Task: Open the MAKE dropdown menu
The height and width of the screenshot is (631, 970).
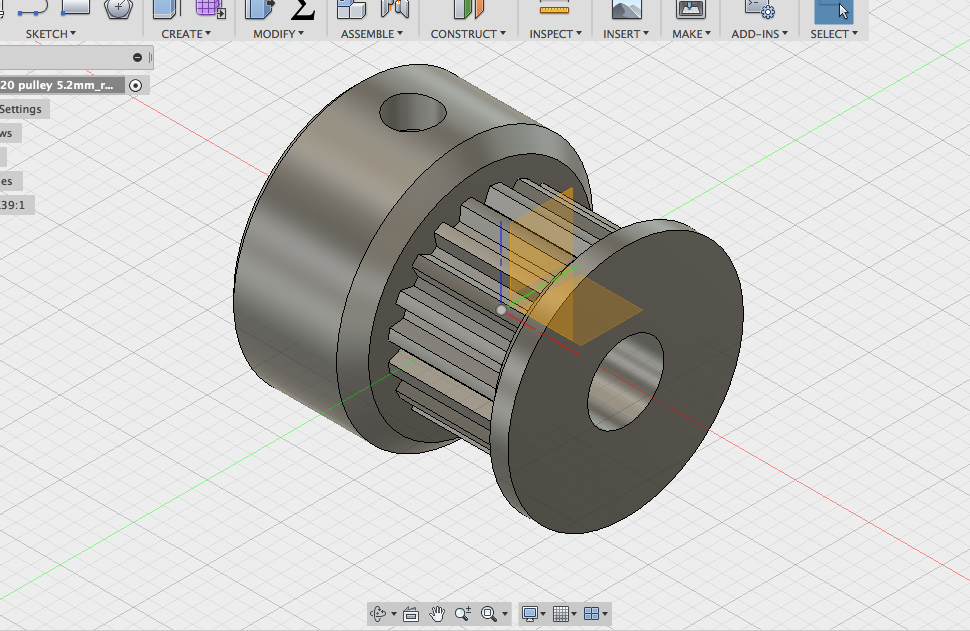Action: [692, 34]
